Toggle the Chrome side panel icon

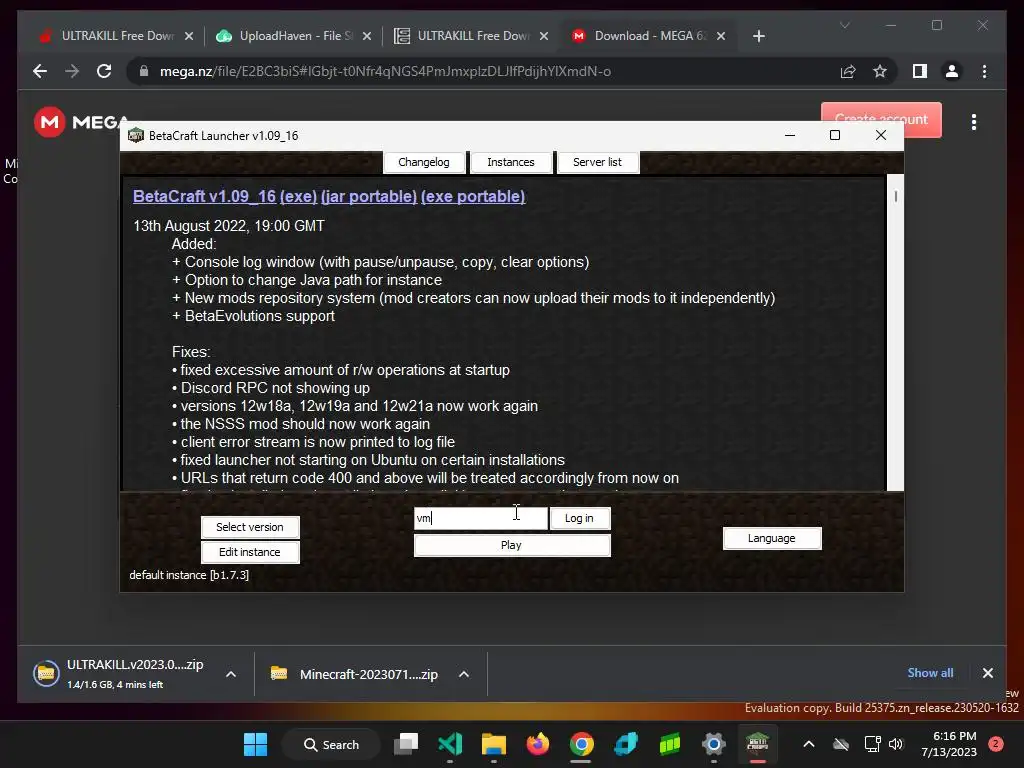pyautogui.click(x=920, y=71)
